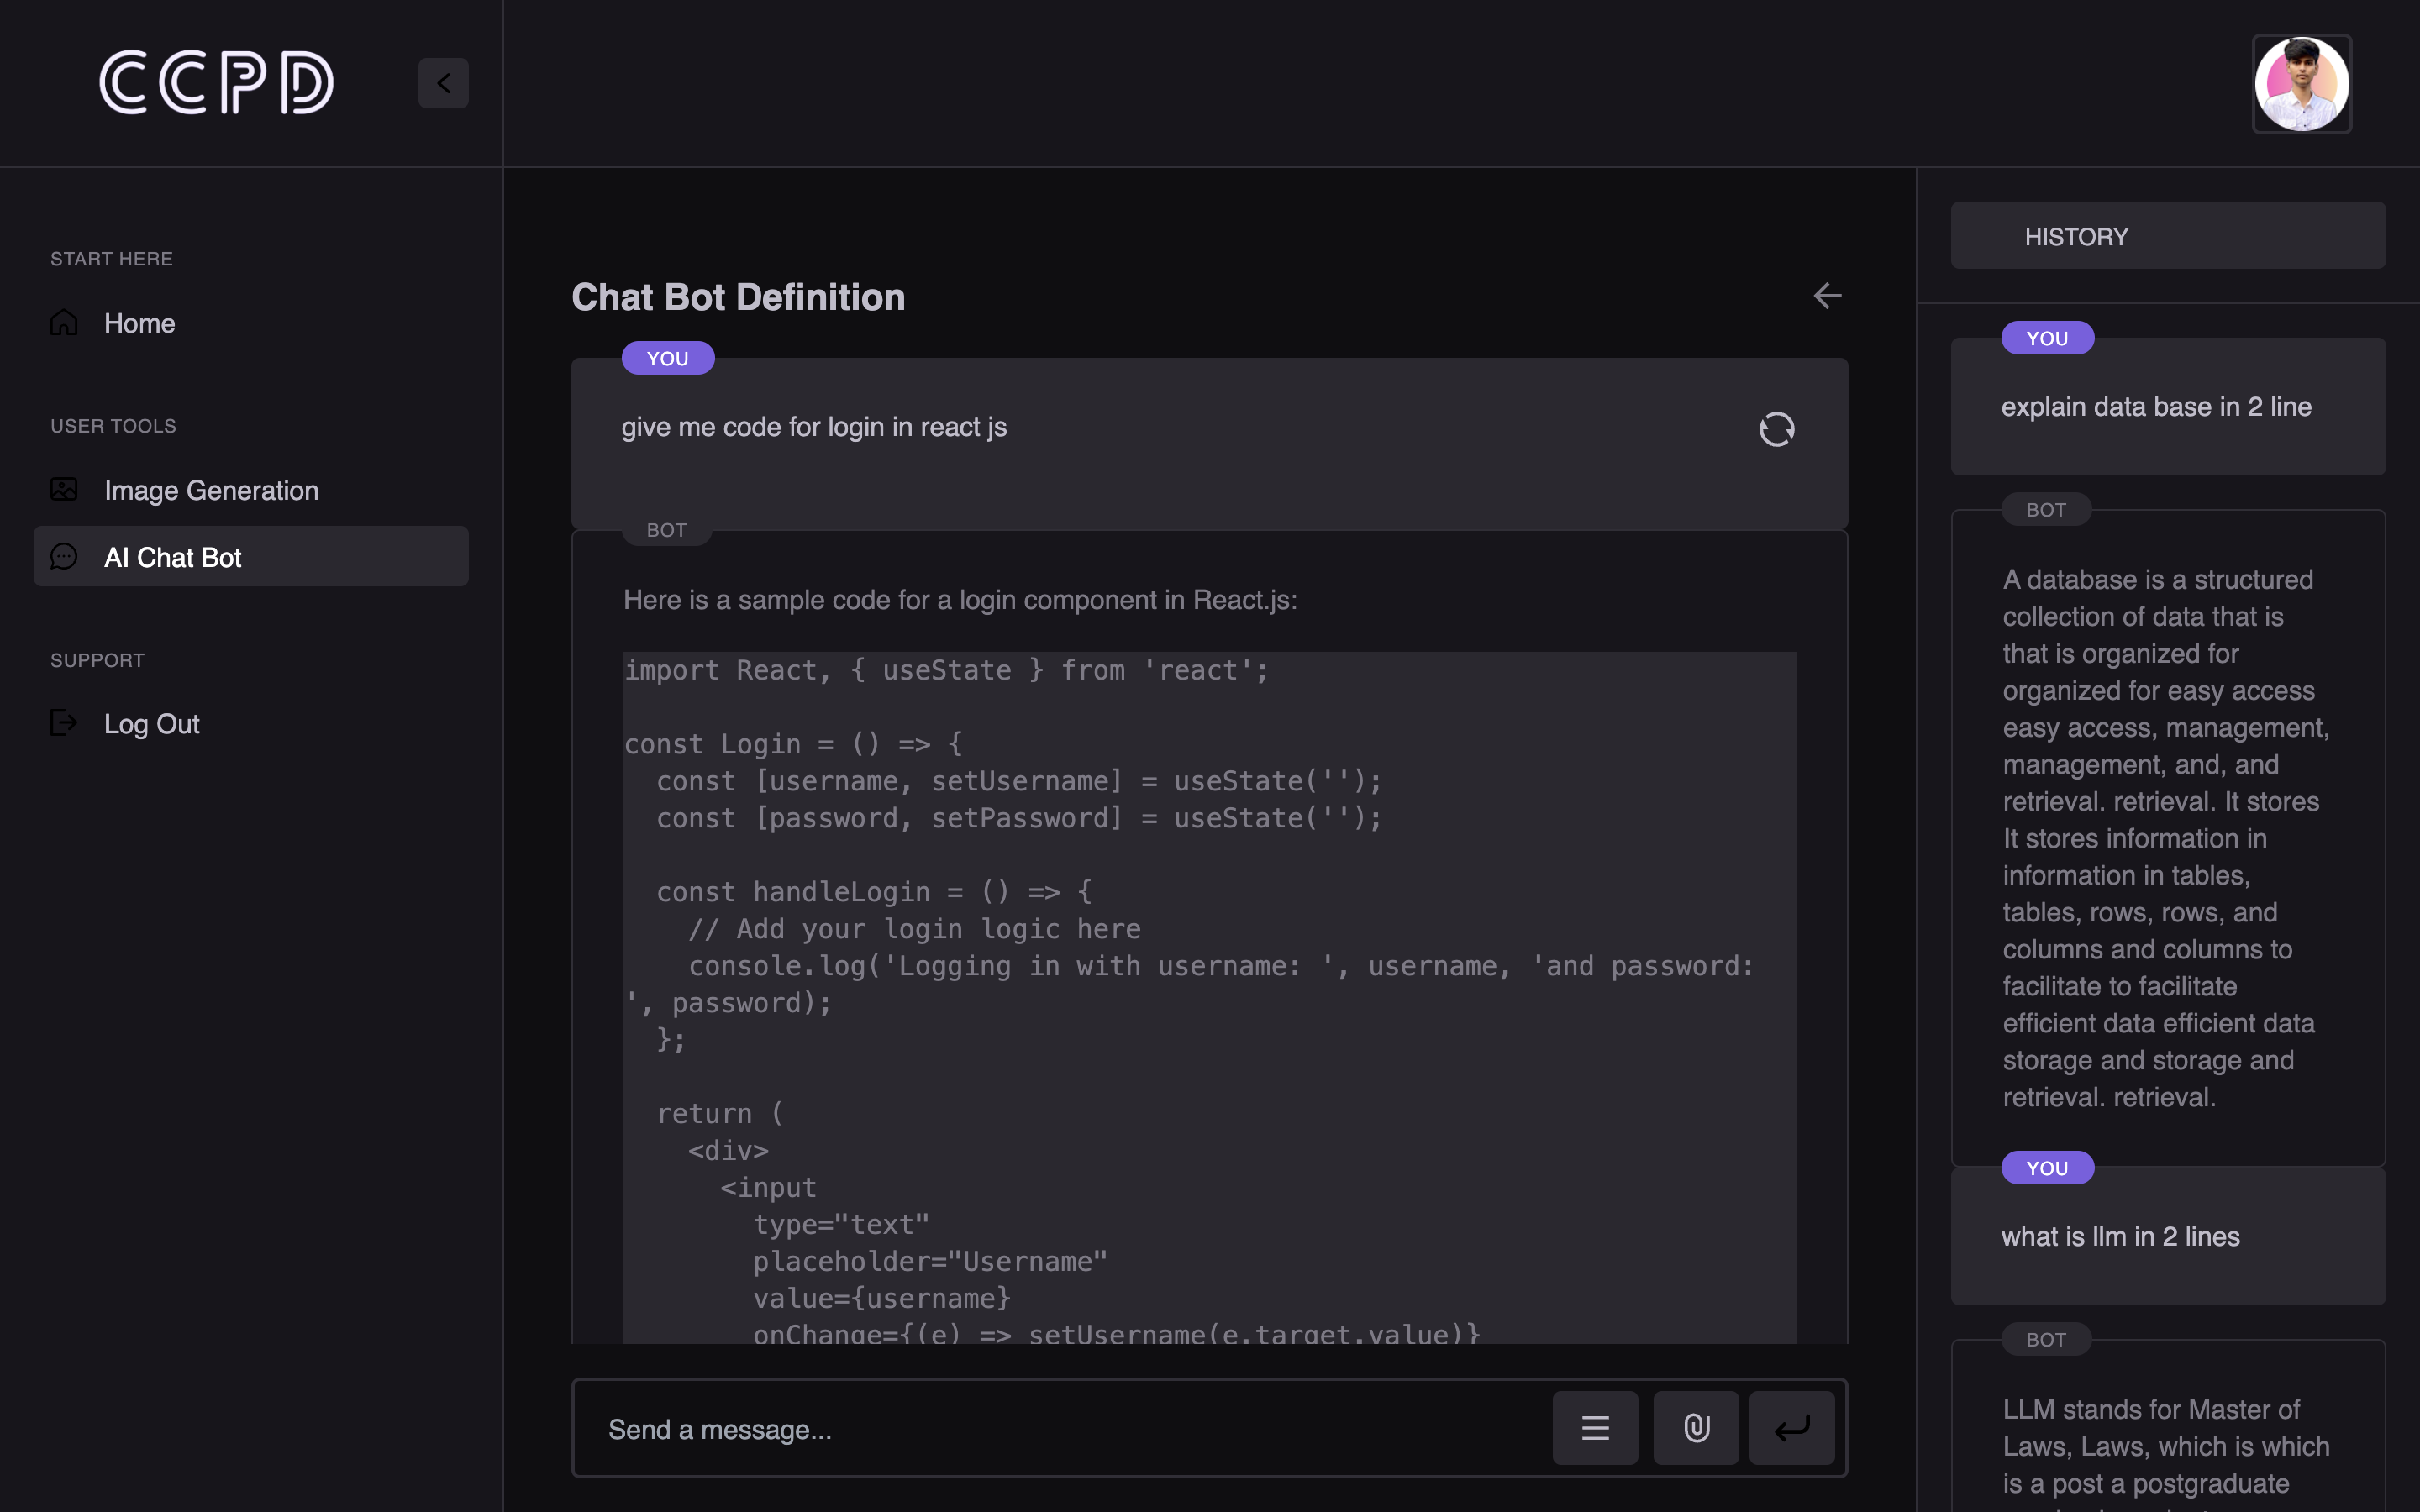This screenshot has width=2420, height=1512.
Task: Click back arrow beside Chat Bot Definition
Action: click(x=1827, y=296)
